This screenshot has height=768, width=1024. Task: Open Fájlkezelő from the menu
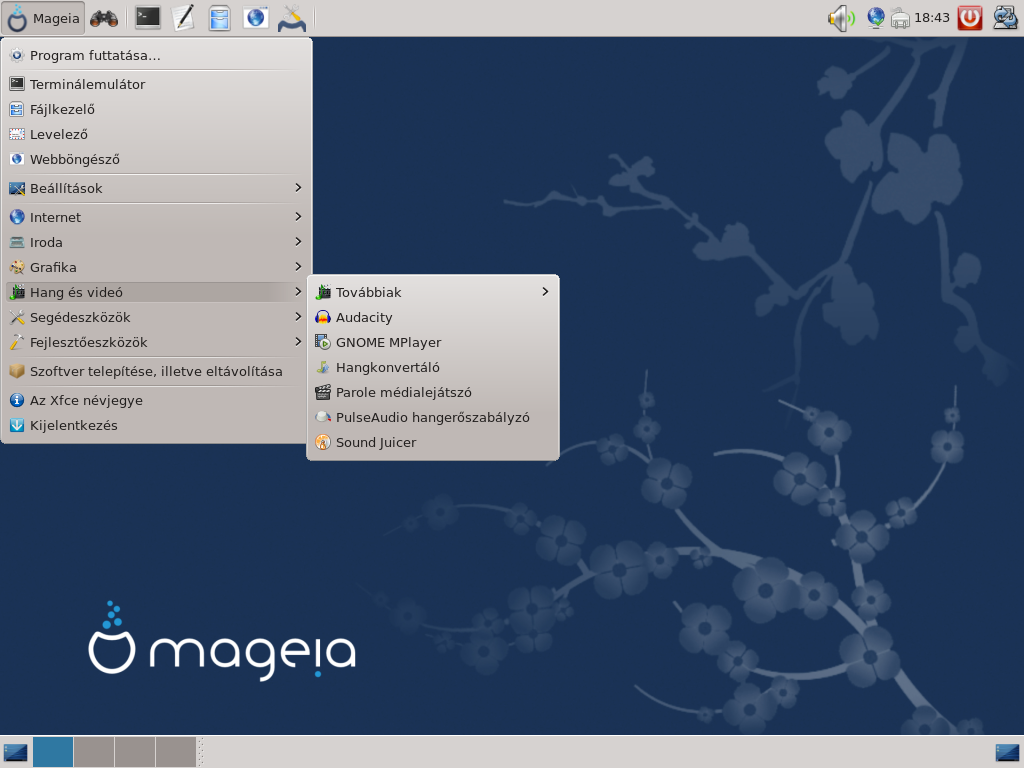point(156,109)
